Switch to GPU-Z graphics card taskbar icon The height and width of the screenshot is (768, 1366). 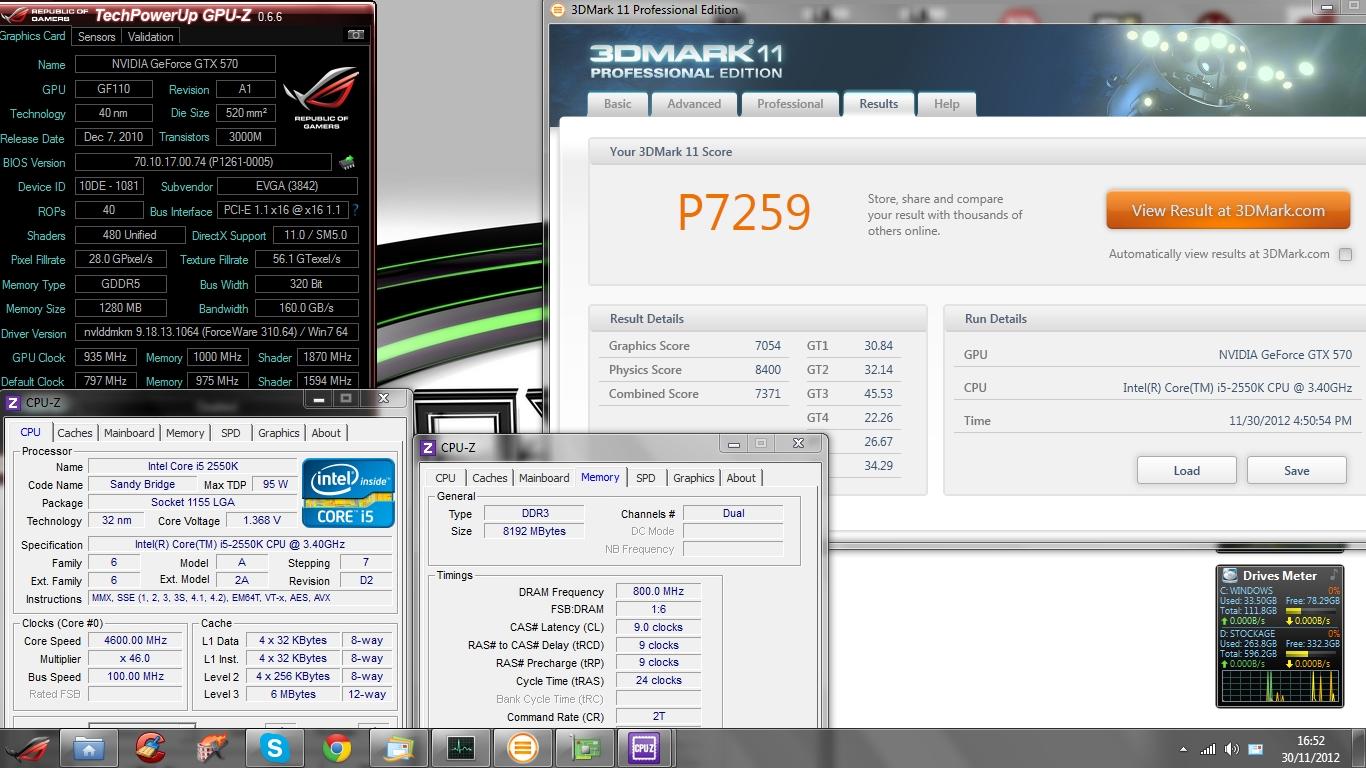(x=584, y=748)
